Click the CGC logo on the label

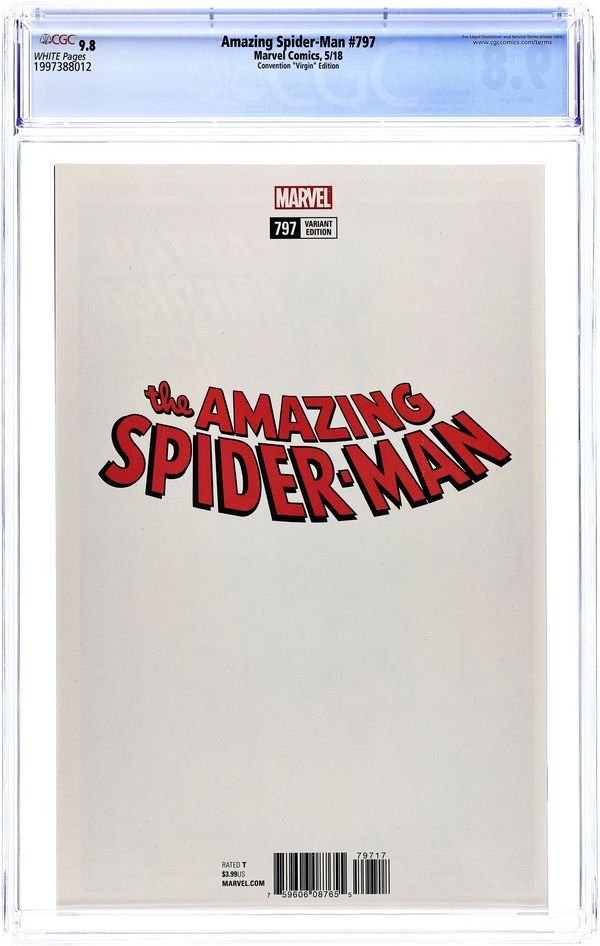click(57, 40)
